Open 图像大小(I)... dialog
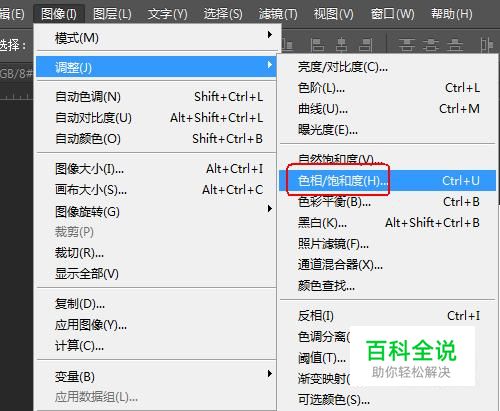Viewport: 500px width, 411px height. click(156, 169)
